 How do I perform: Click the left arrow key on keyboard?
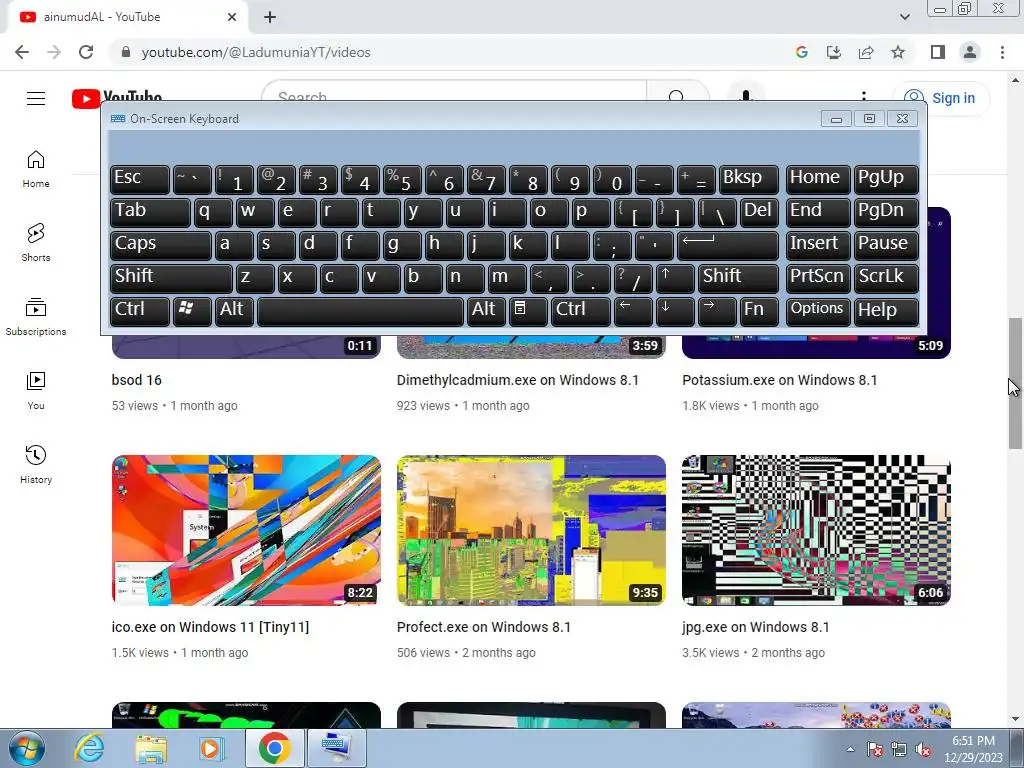point(632,310)
